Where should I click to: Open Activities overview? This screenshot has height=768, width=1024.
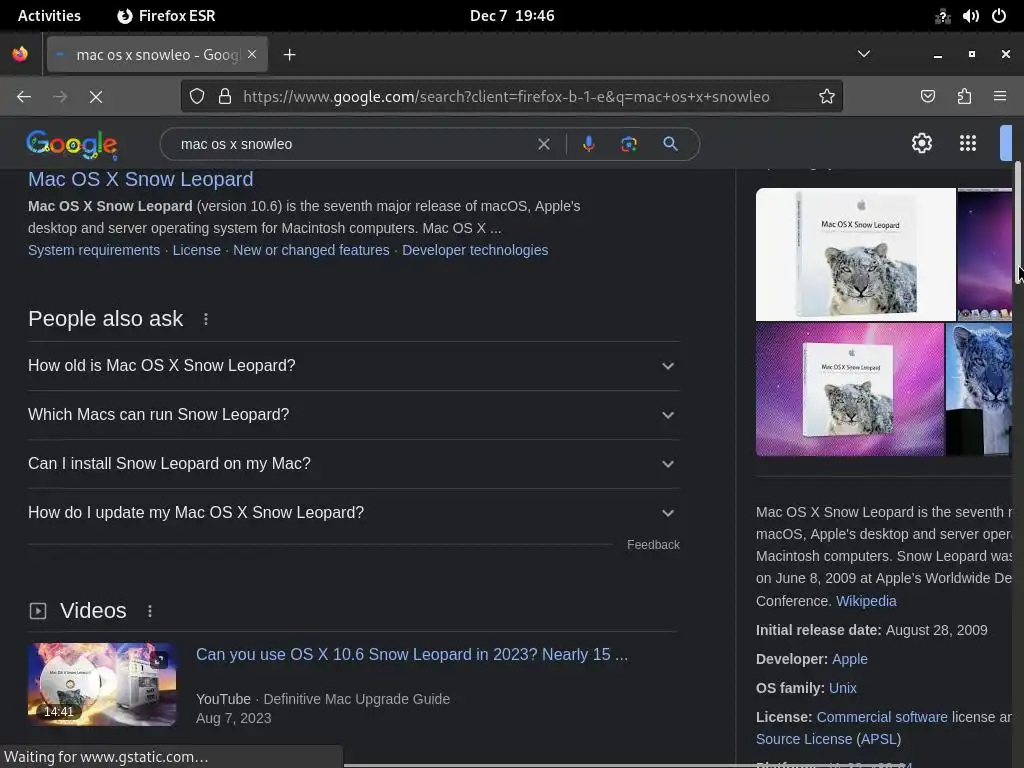[49, 16]
